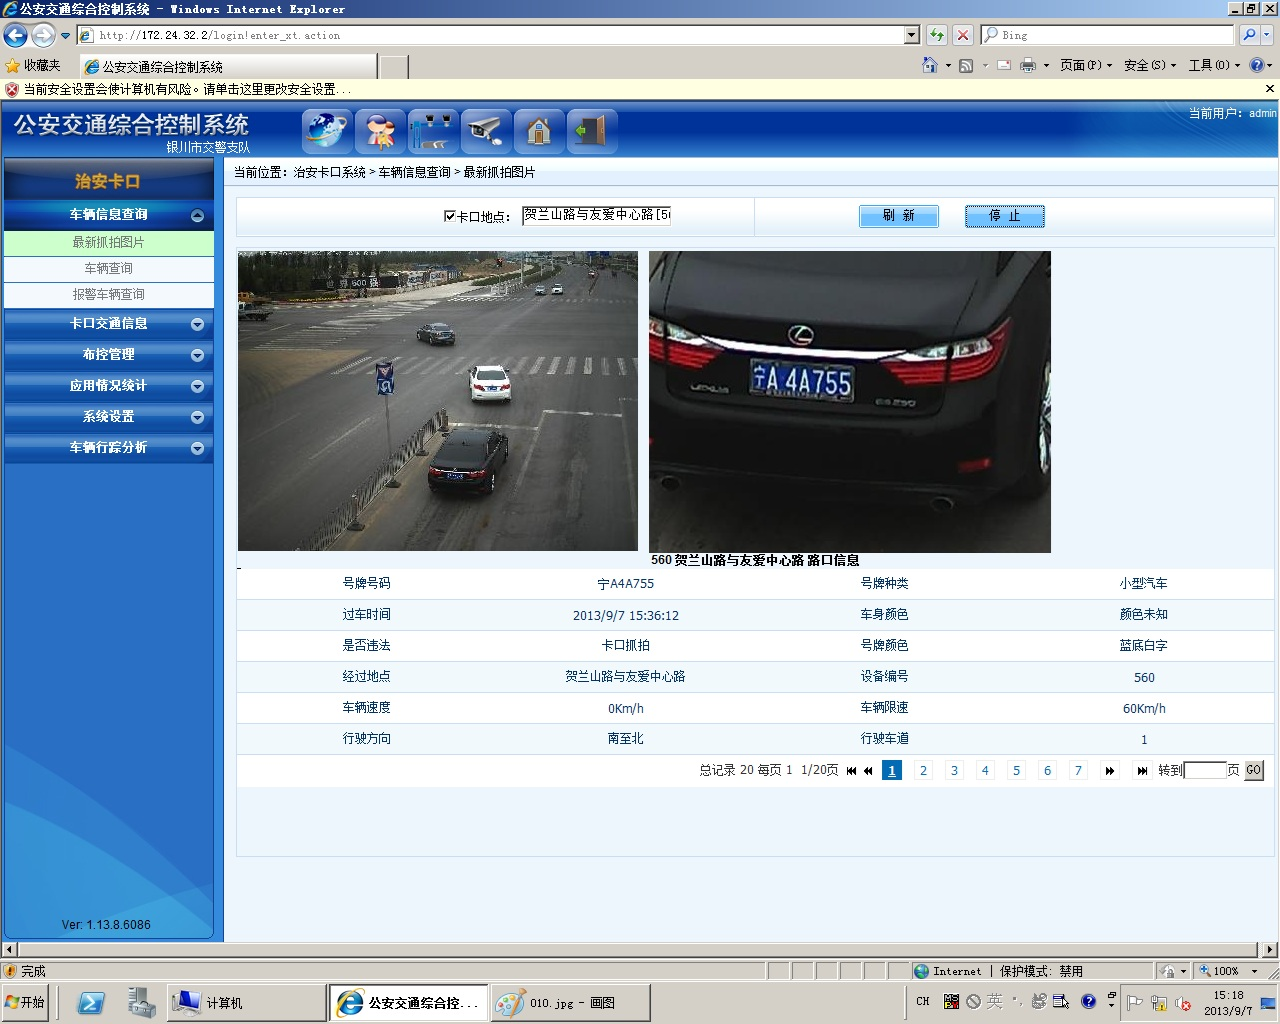Screen dimensions: 1280x1024
Task: Toggle the 卡口地点 checkbox
Action: coord(450,216)
